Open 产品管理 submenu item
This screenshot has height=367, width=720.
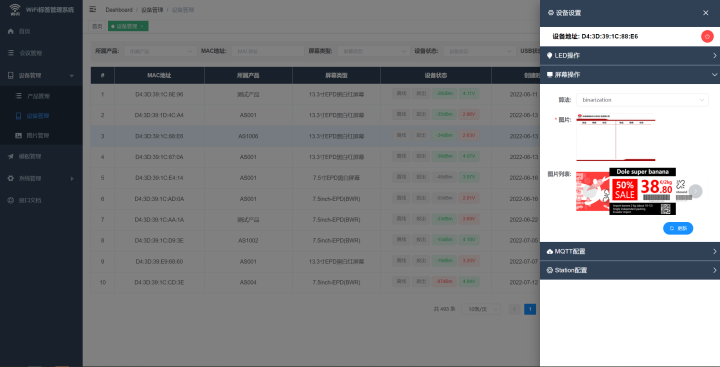(41, 96)
